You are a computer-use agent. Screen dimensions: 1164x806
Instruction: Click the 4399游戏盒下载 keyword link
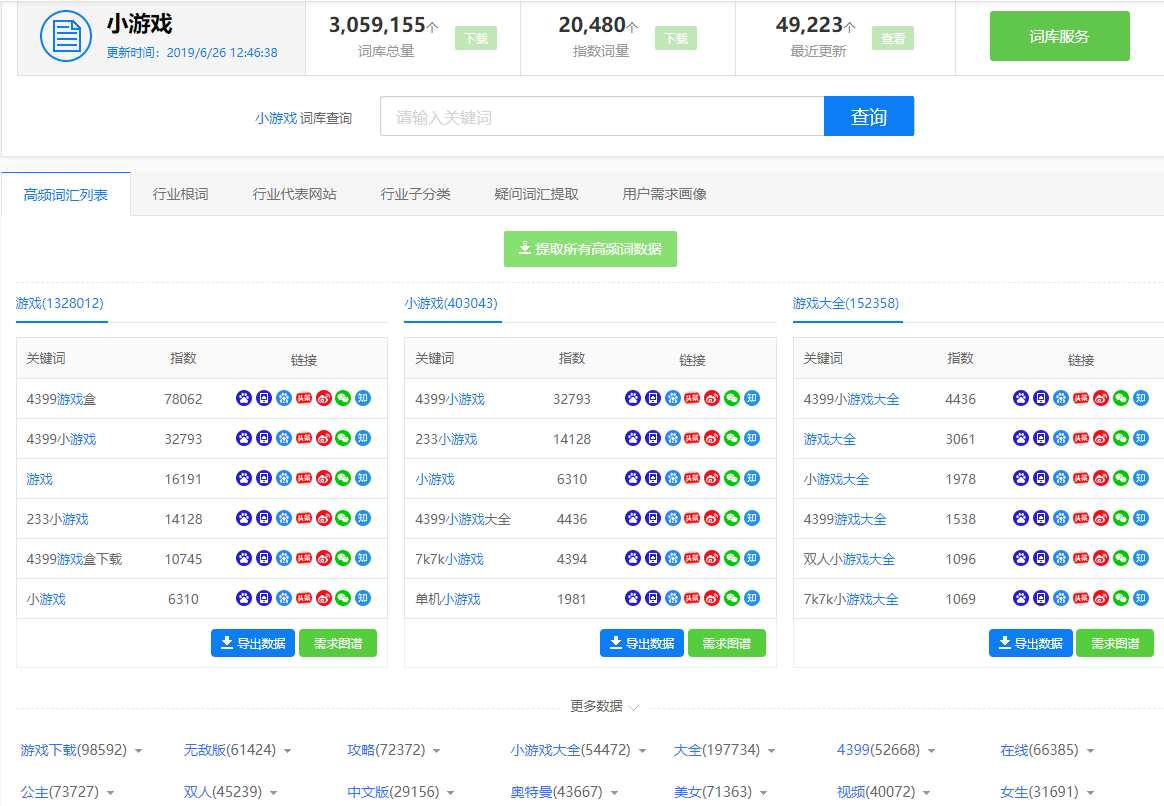coord(74,559)
